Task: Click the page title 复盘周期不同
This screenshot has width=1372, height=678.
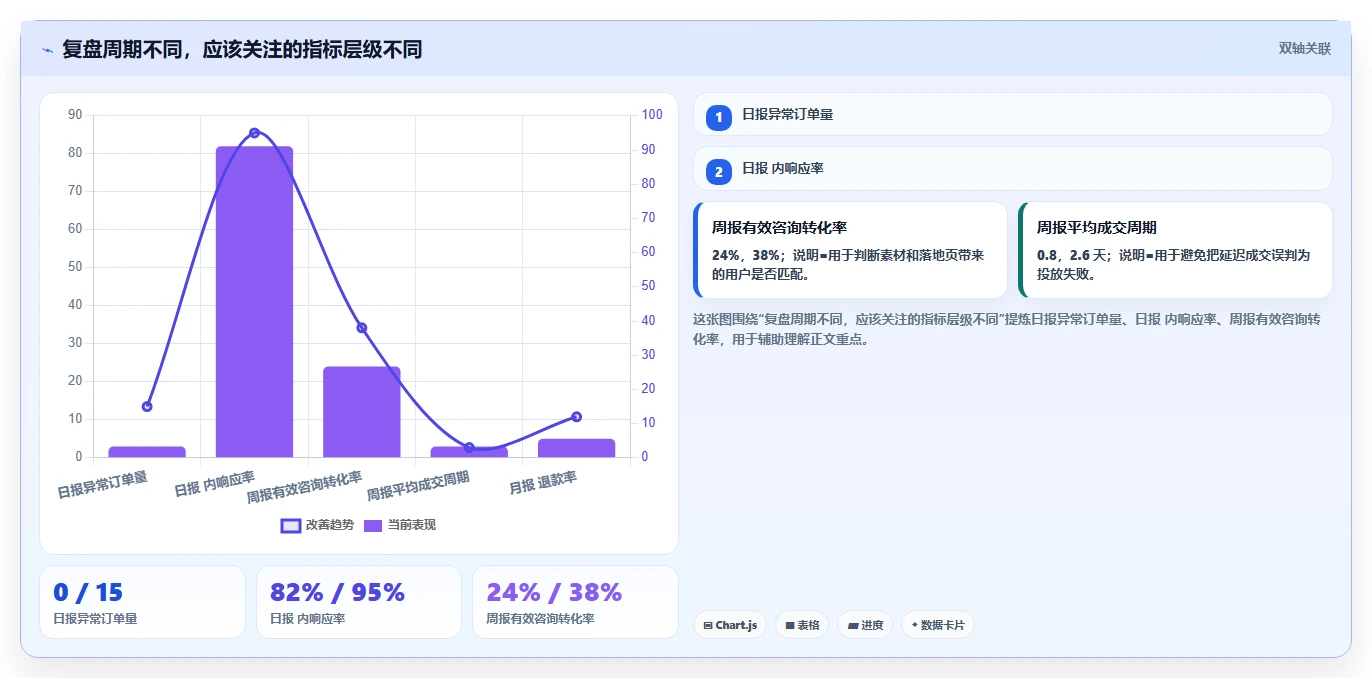Action: click(x=242, y=49)
